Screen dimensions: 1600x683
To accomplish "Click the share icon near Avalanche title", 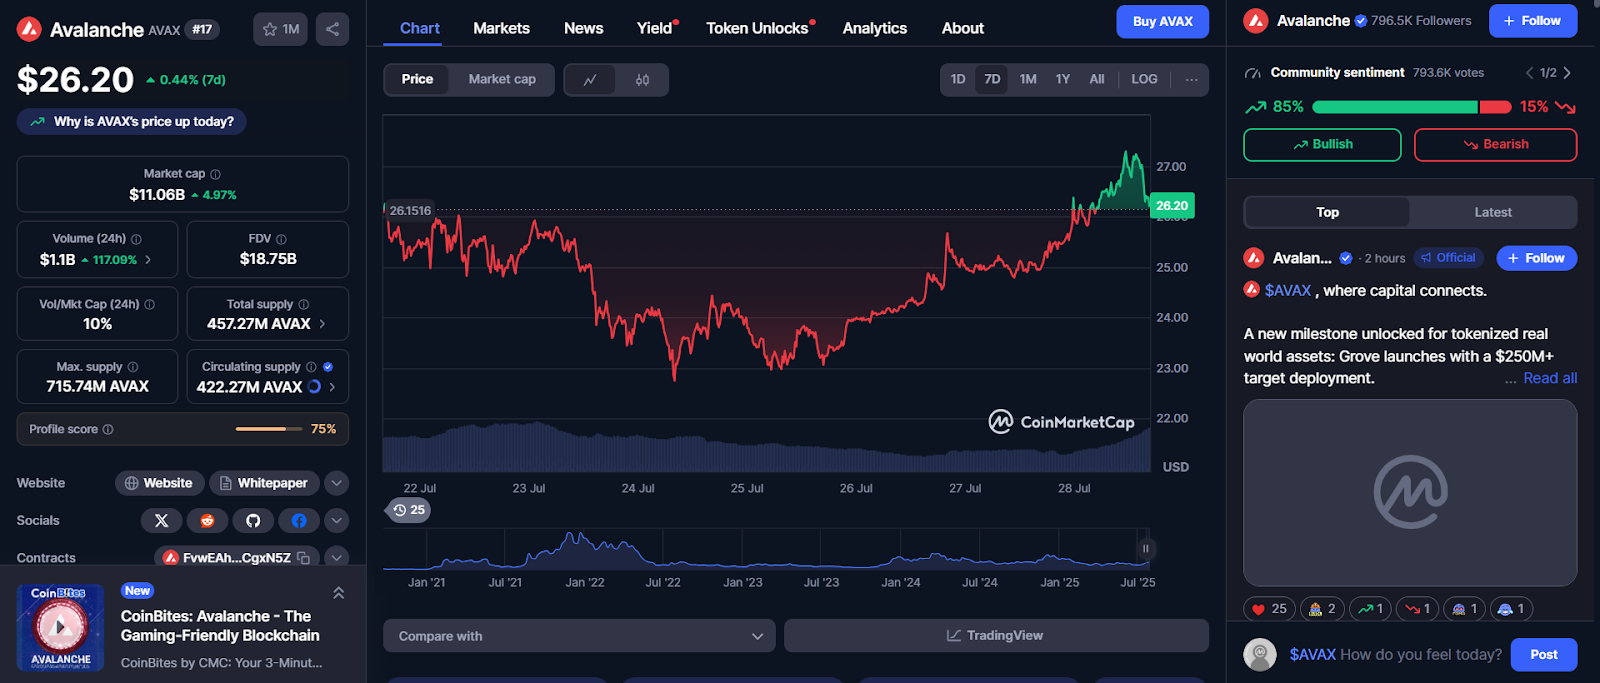I will 332,29.
